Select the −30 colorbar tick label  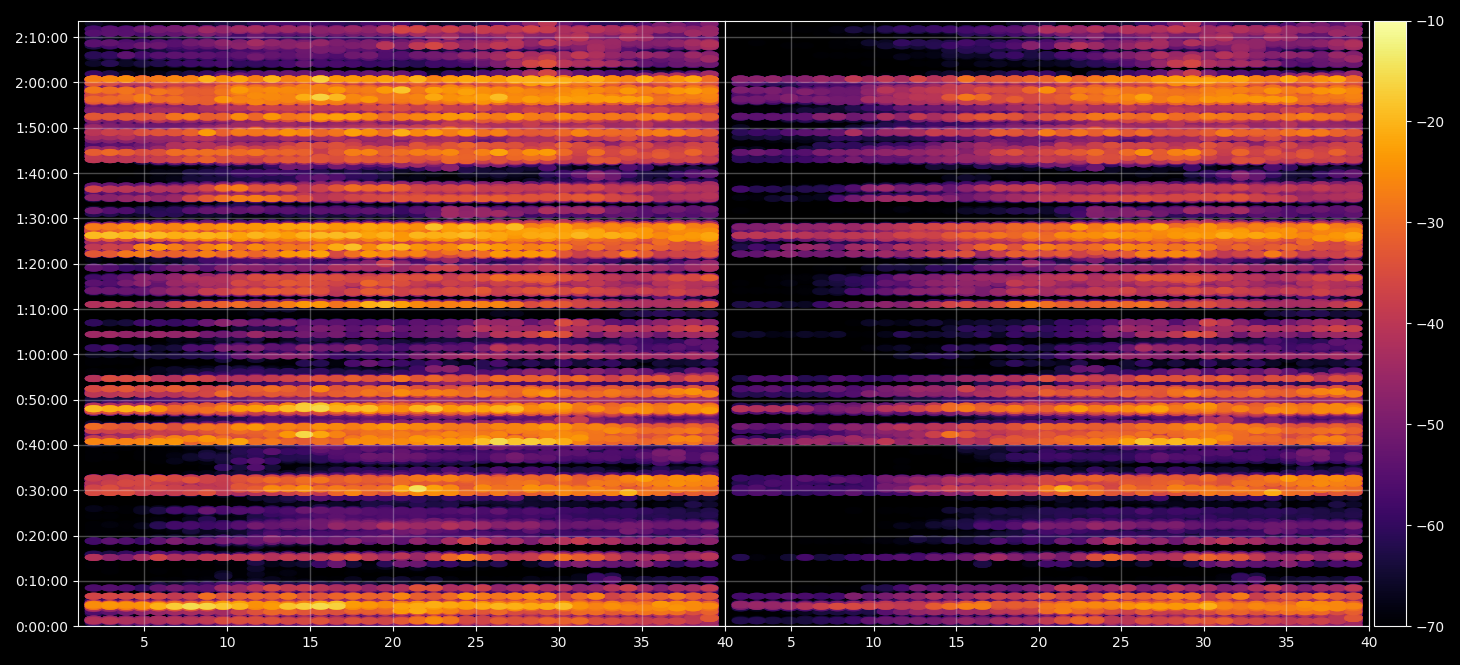click(1429, 223)
